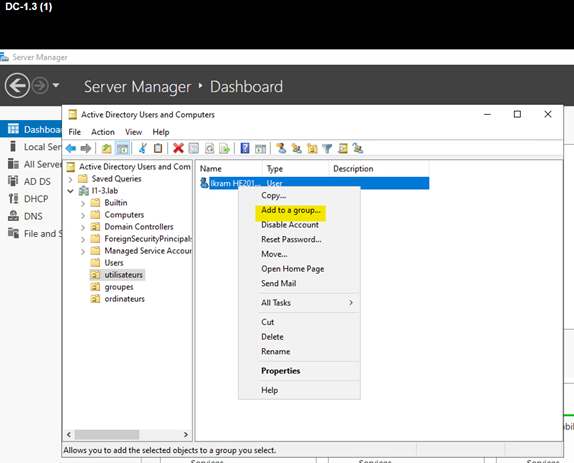574x463 pixels.
Task: Click the filter funnel toolbar icon
Action: [327, 148]
